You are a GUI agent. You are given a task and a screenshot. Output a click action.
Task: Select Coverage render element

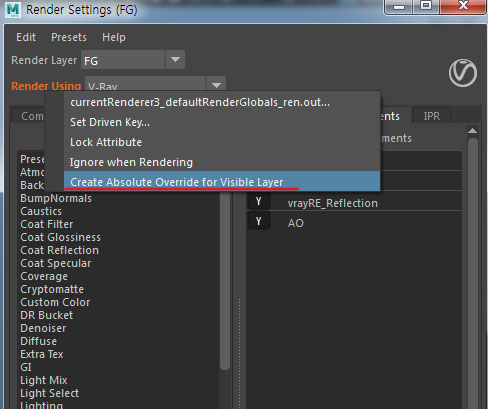tap(44, 276)
